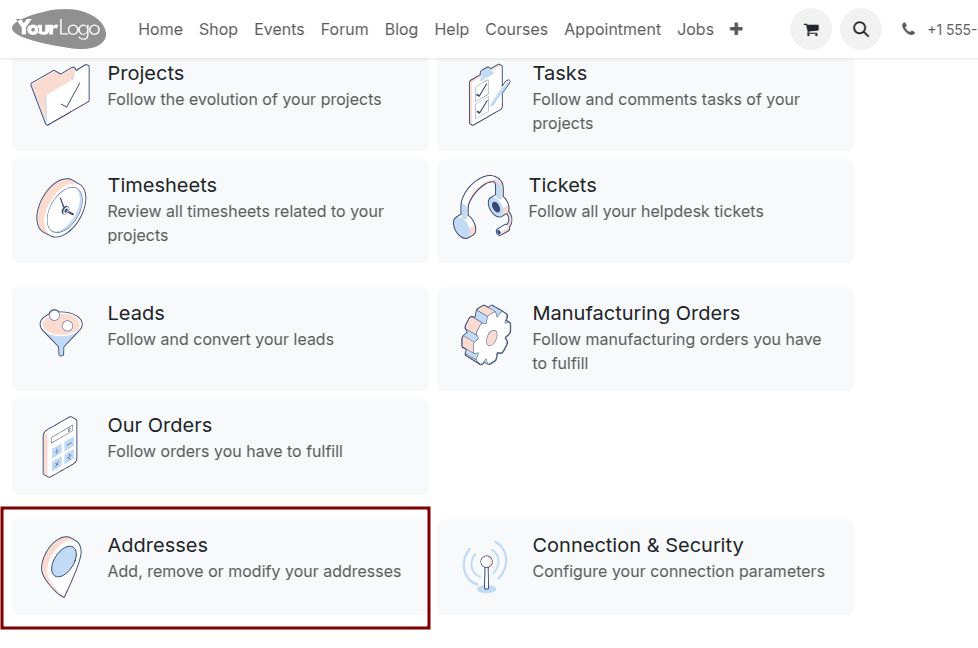This screenshot has height=648, width=978.
Task: Open the Shop menu item
Action: click(218, 29)
